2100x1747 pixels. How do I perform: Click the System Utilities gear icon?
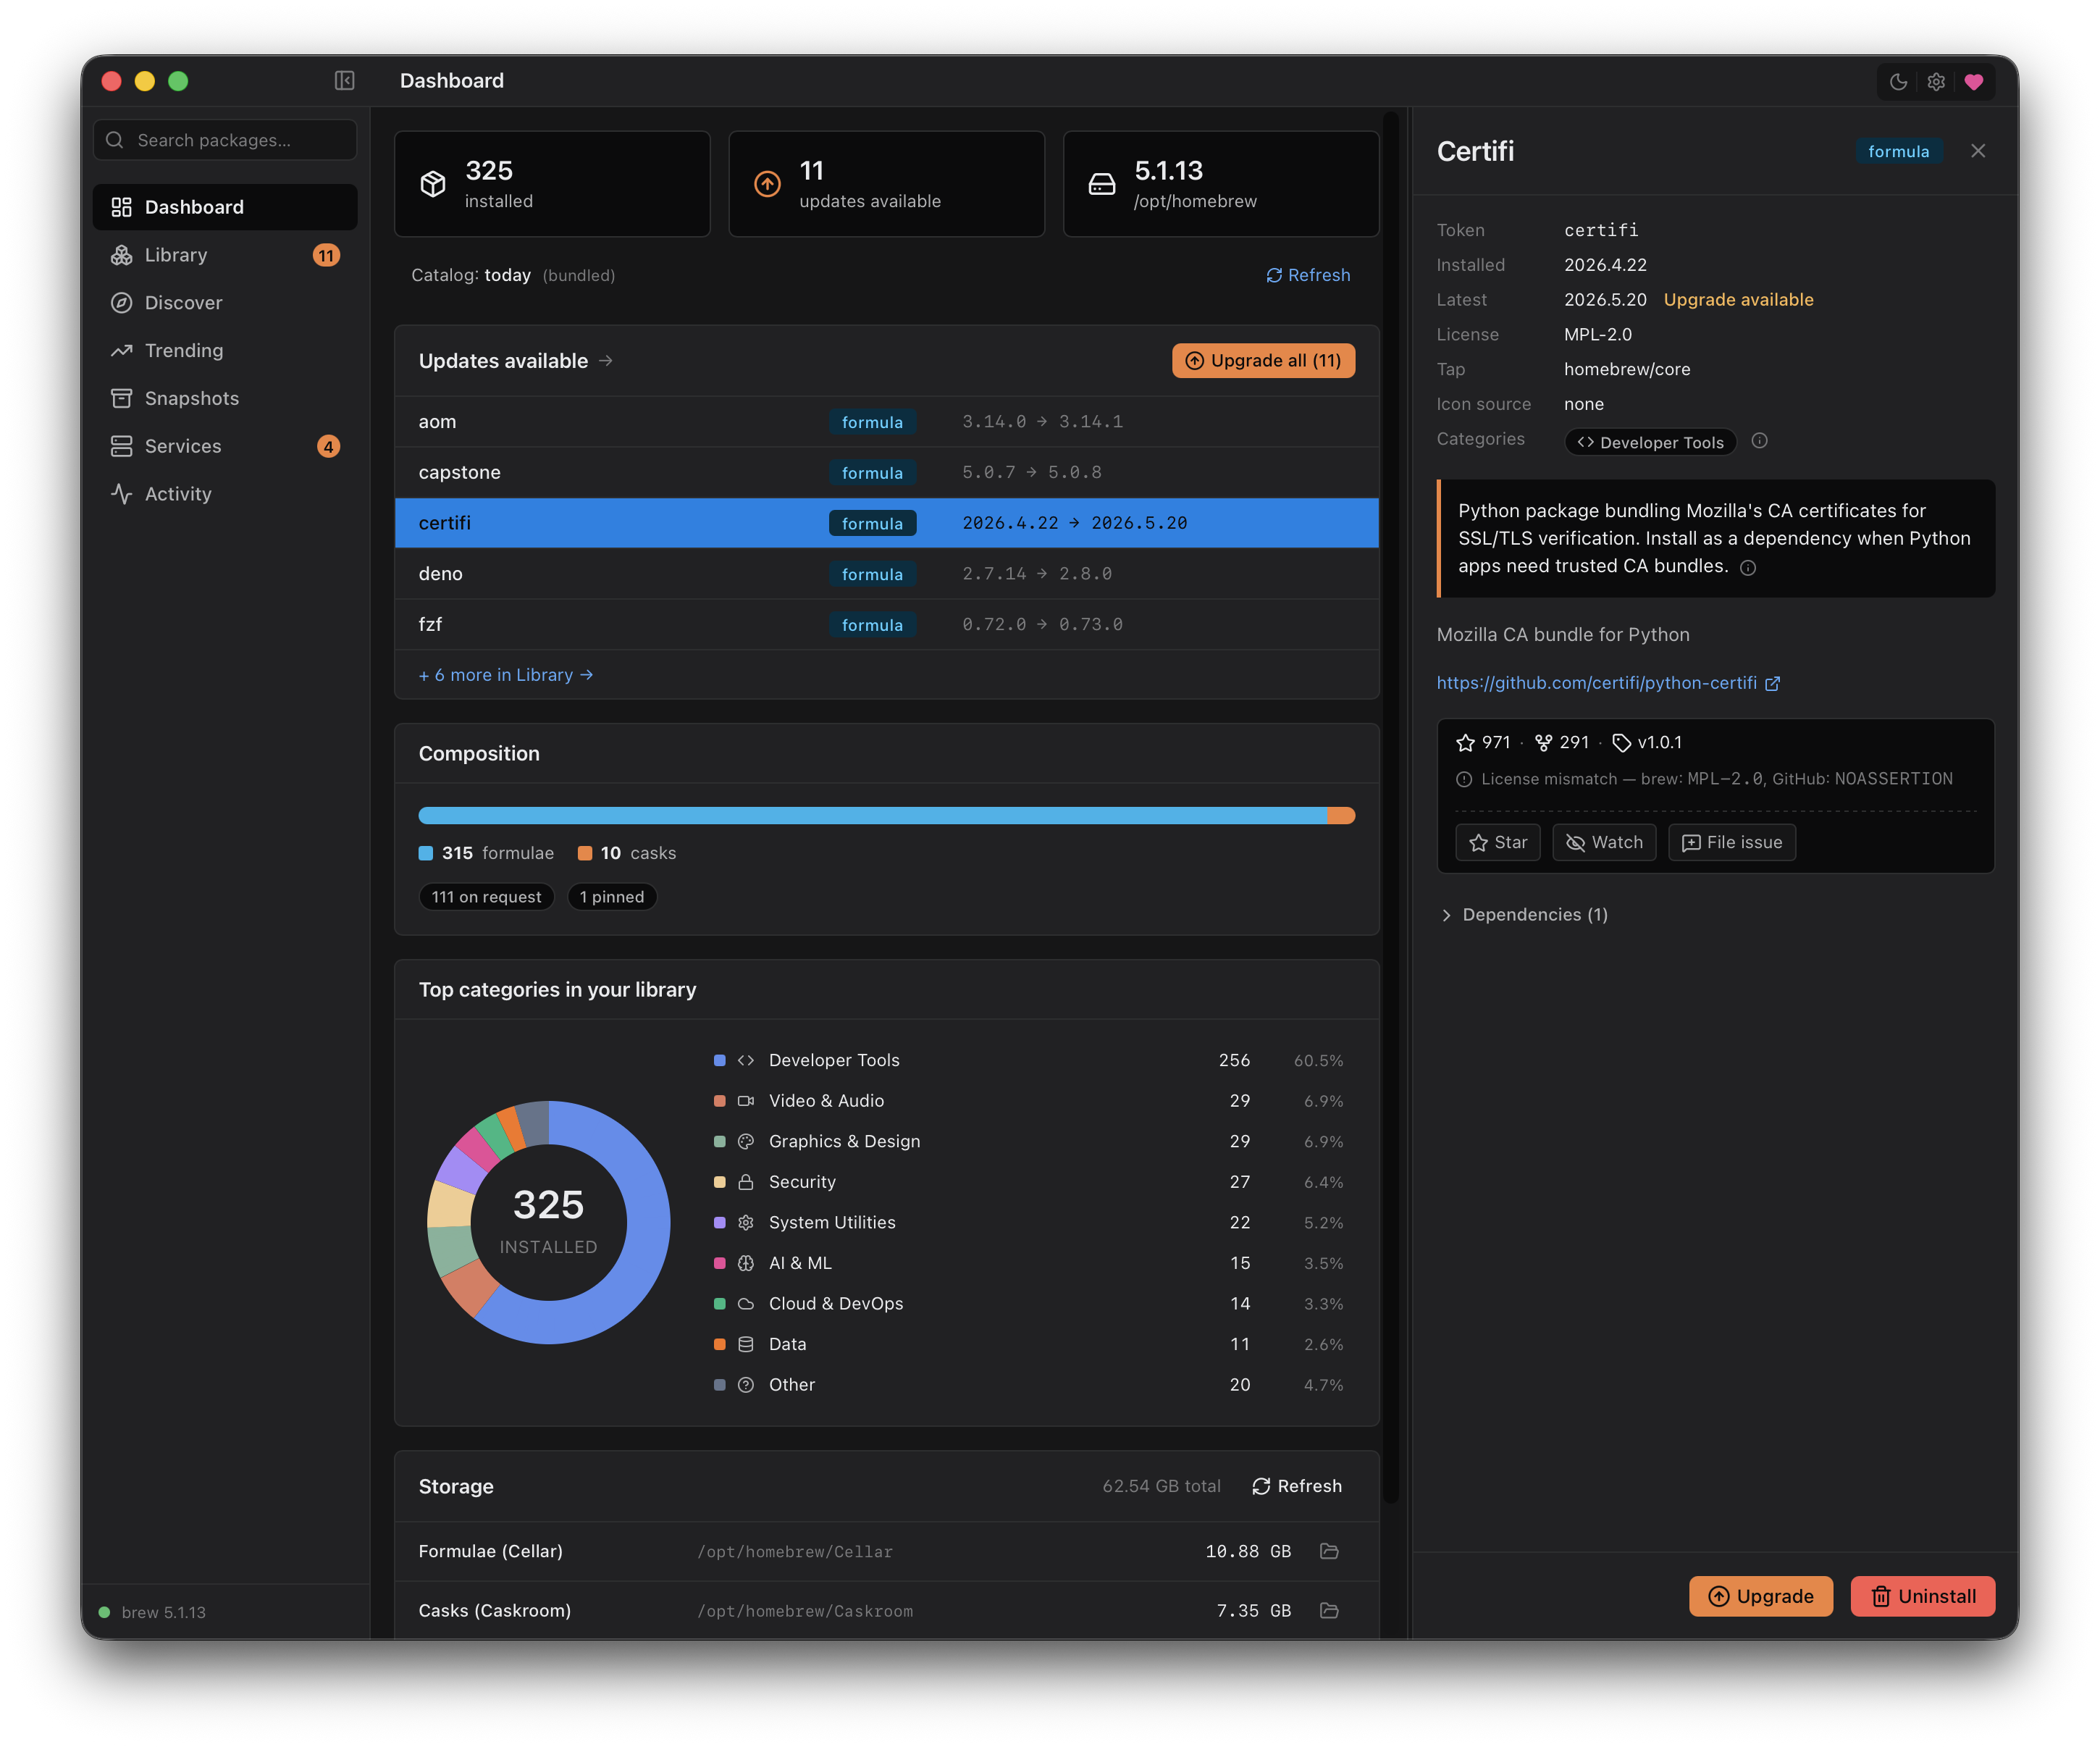tap(746, 1222)
